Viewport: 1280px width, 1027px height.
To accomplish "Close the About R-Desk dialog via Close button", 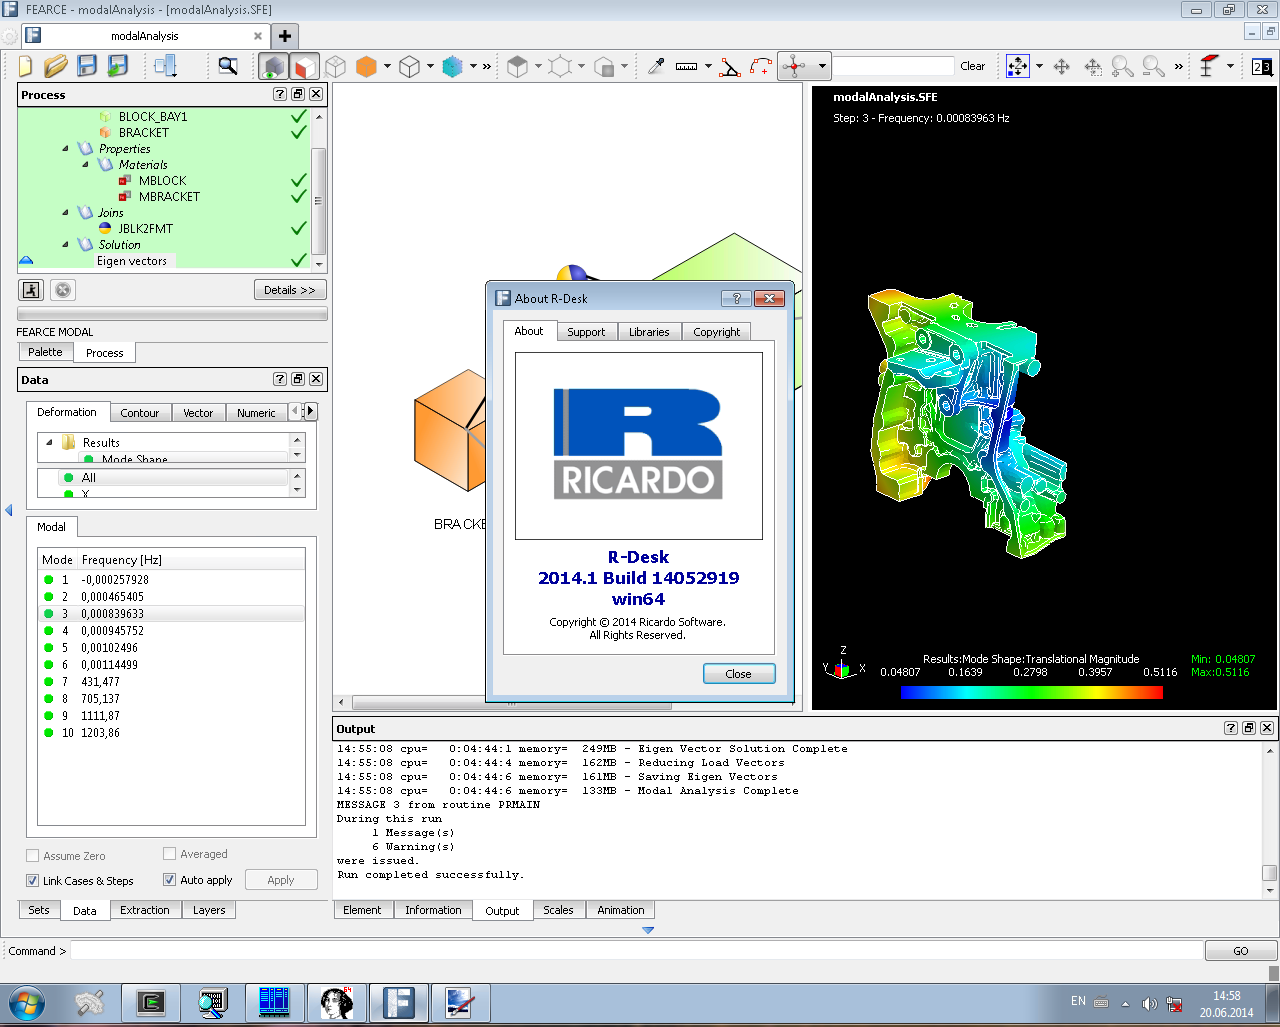I will [738, 674].
